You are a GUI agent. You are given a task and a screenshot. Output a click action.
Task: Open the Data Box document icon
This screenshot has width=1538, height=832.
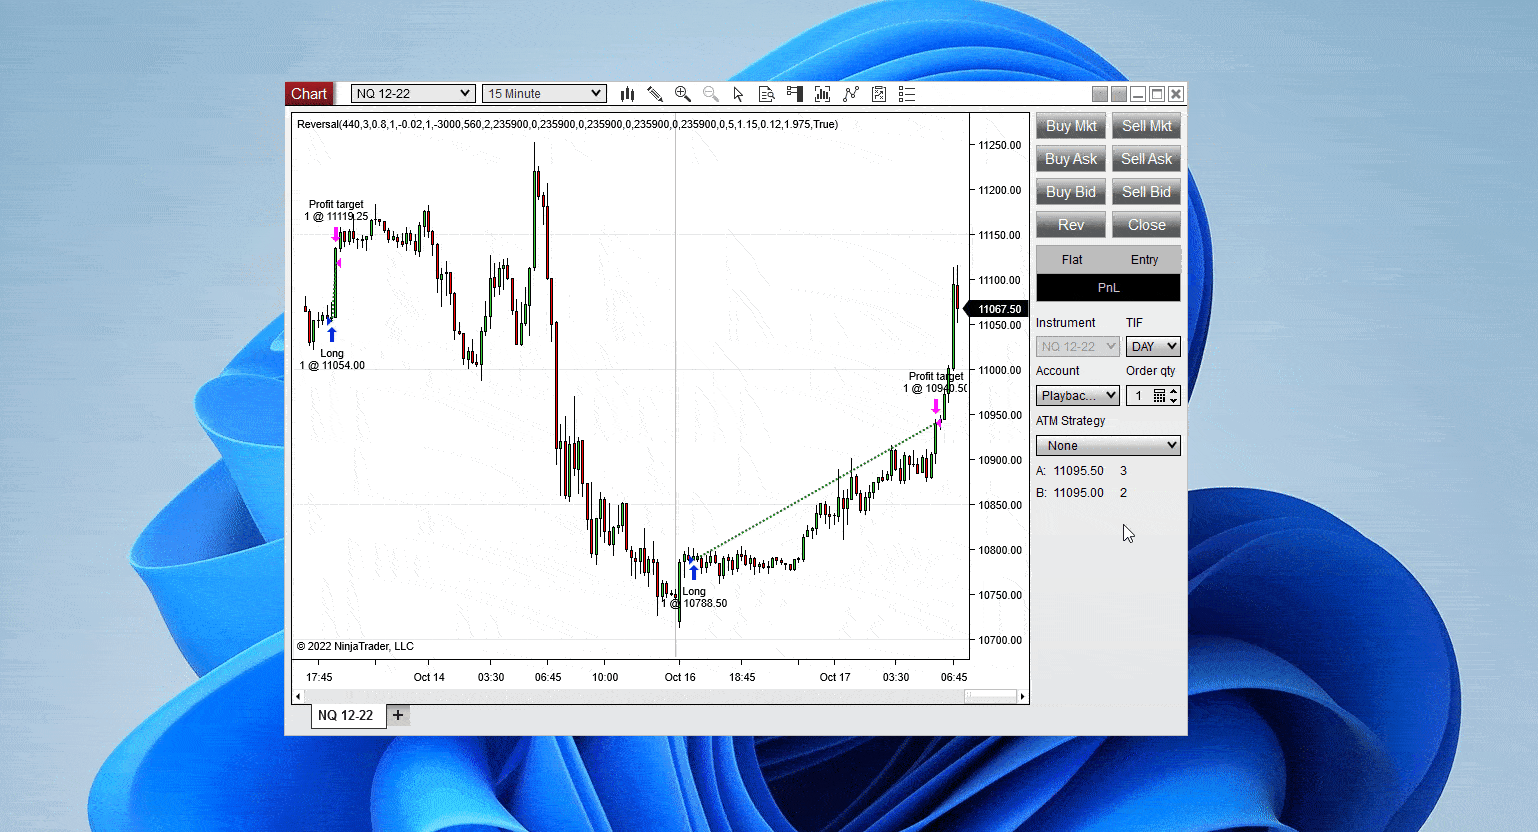pos(767,94)
